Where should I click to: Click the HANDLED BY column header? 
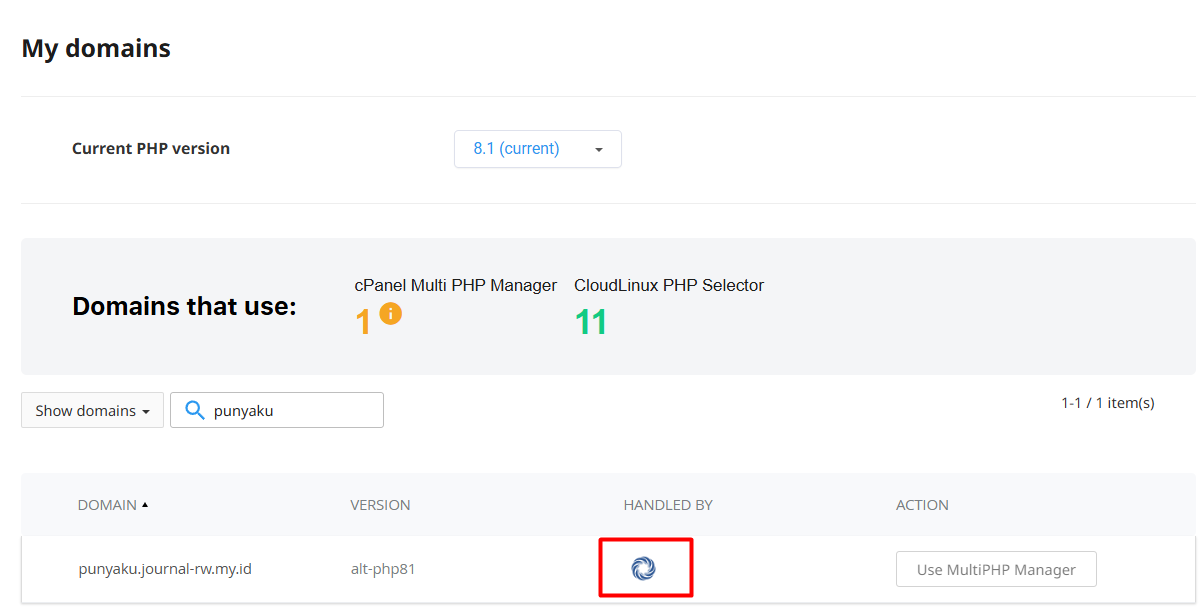[668, 505]
